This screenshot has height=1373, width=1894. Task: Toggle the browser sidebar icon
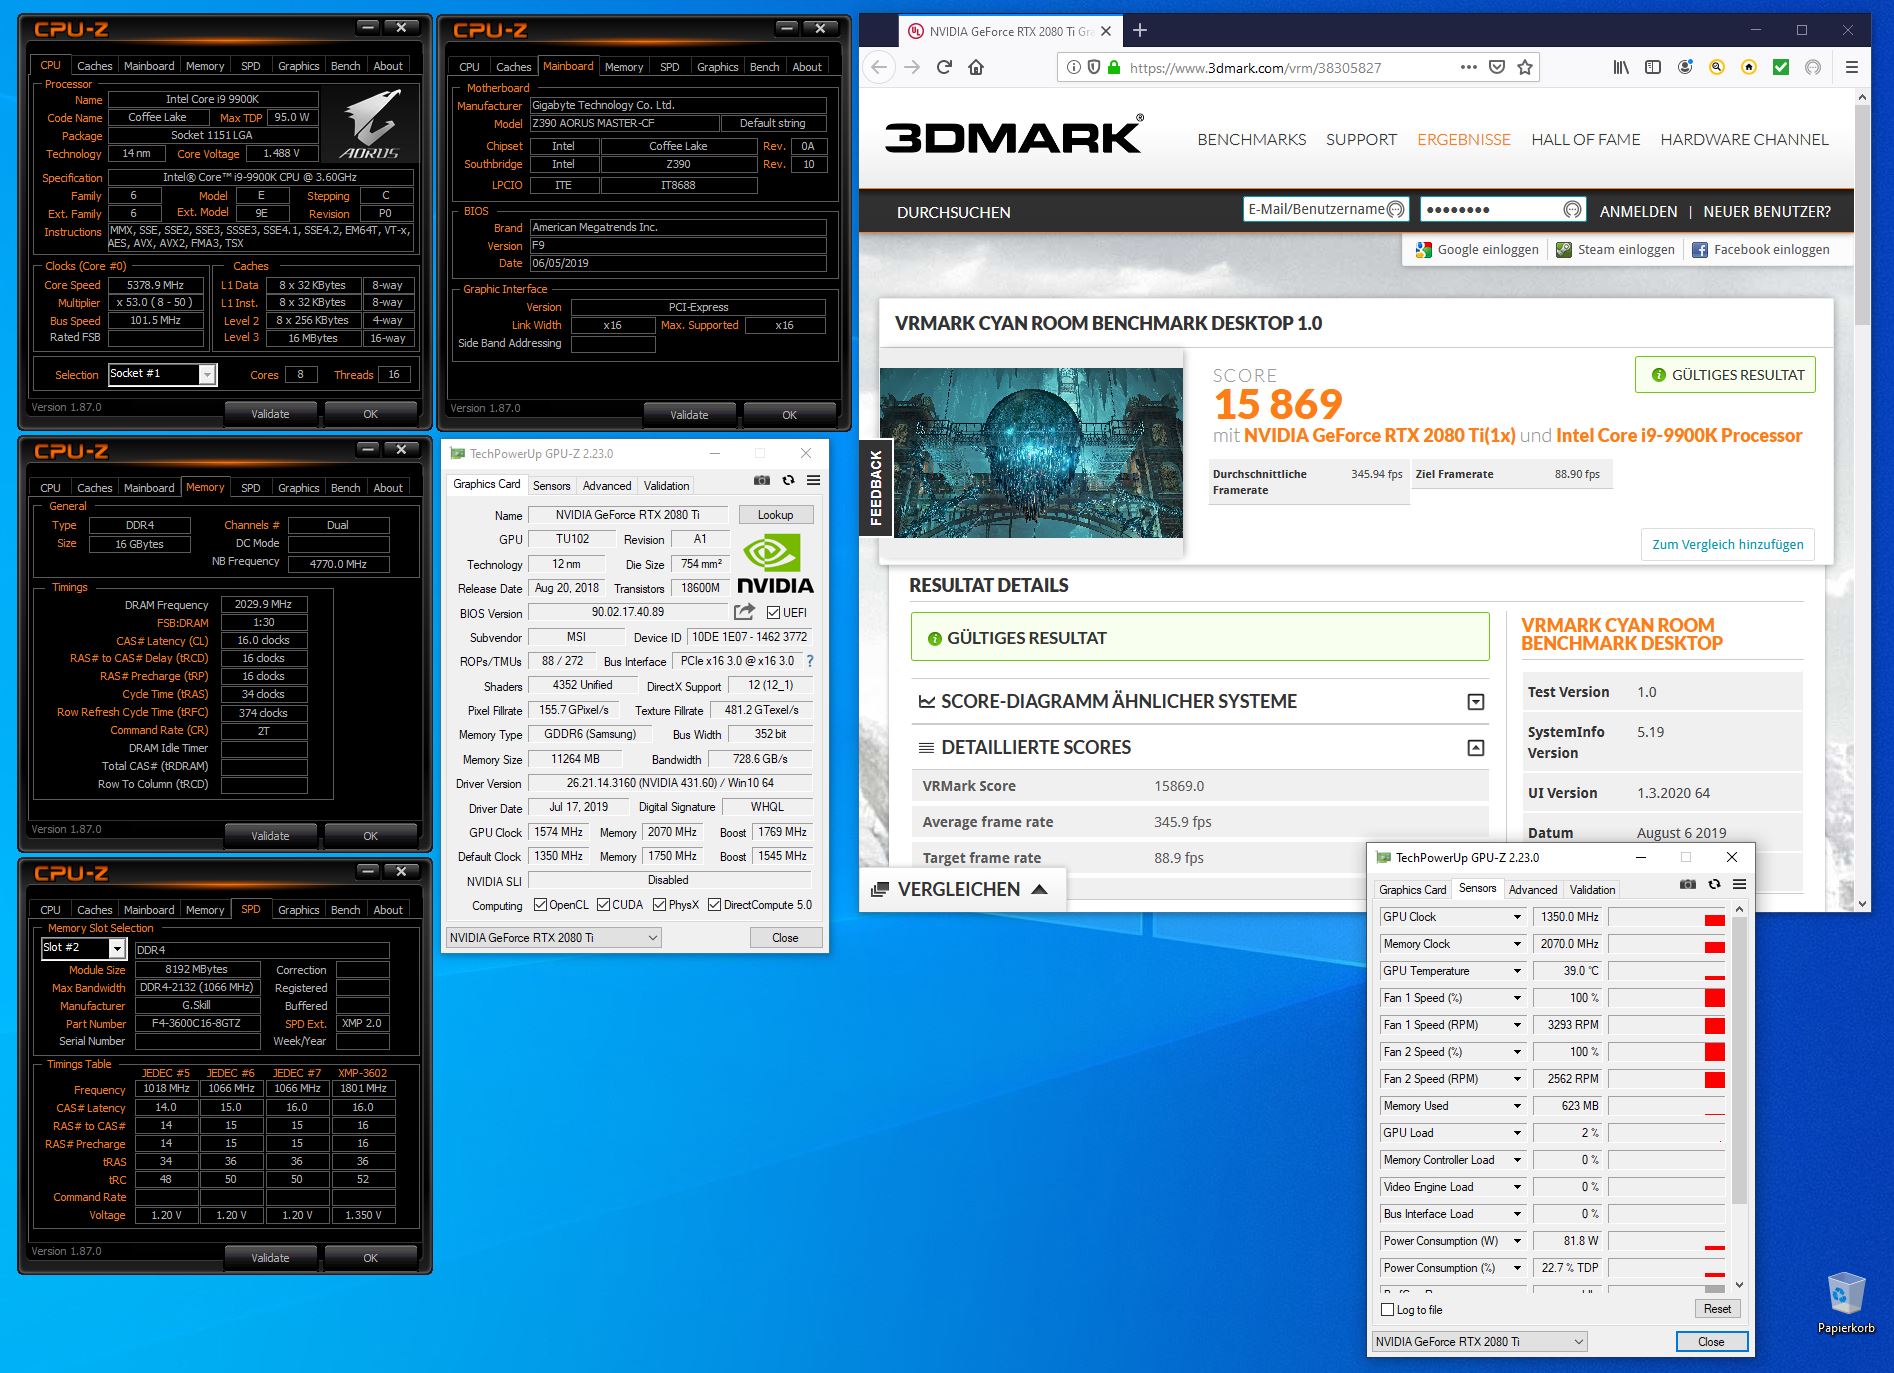1653,67
